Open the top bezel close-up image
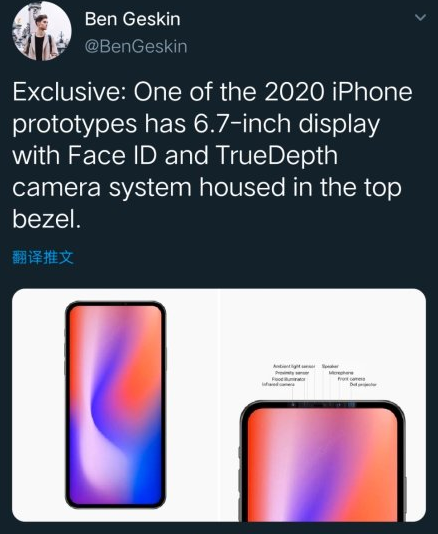Viewport: 438px width, 534px height. (323, 405)
